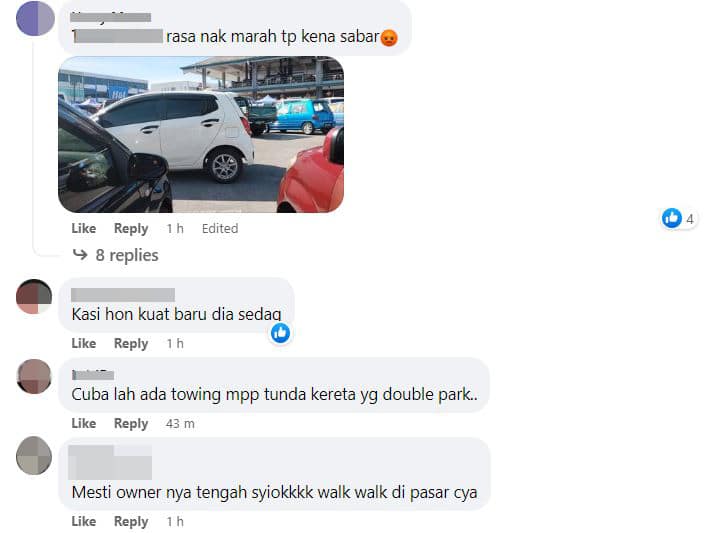
Task: Open the parked cars photo attachment
Action: click(x=201, y=134)
